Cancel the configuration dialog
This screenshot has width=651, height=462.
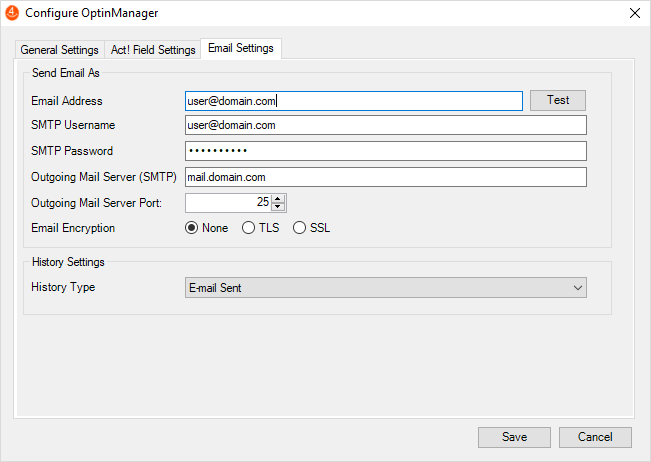coord(595,437)
